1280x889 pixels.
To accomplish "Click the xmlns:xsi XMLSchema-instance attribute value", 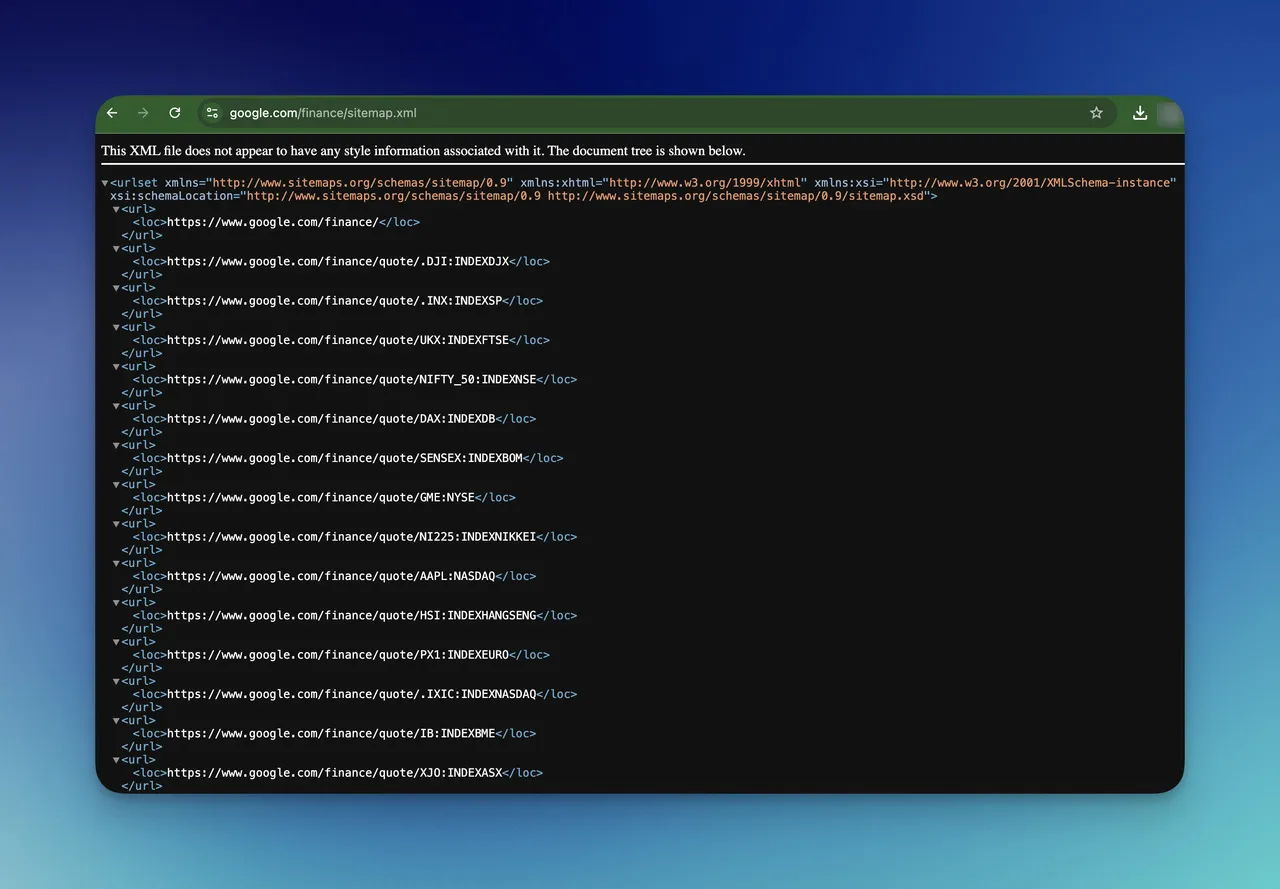I will [1029, 183].
